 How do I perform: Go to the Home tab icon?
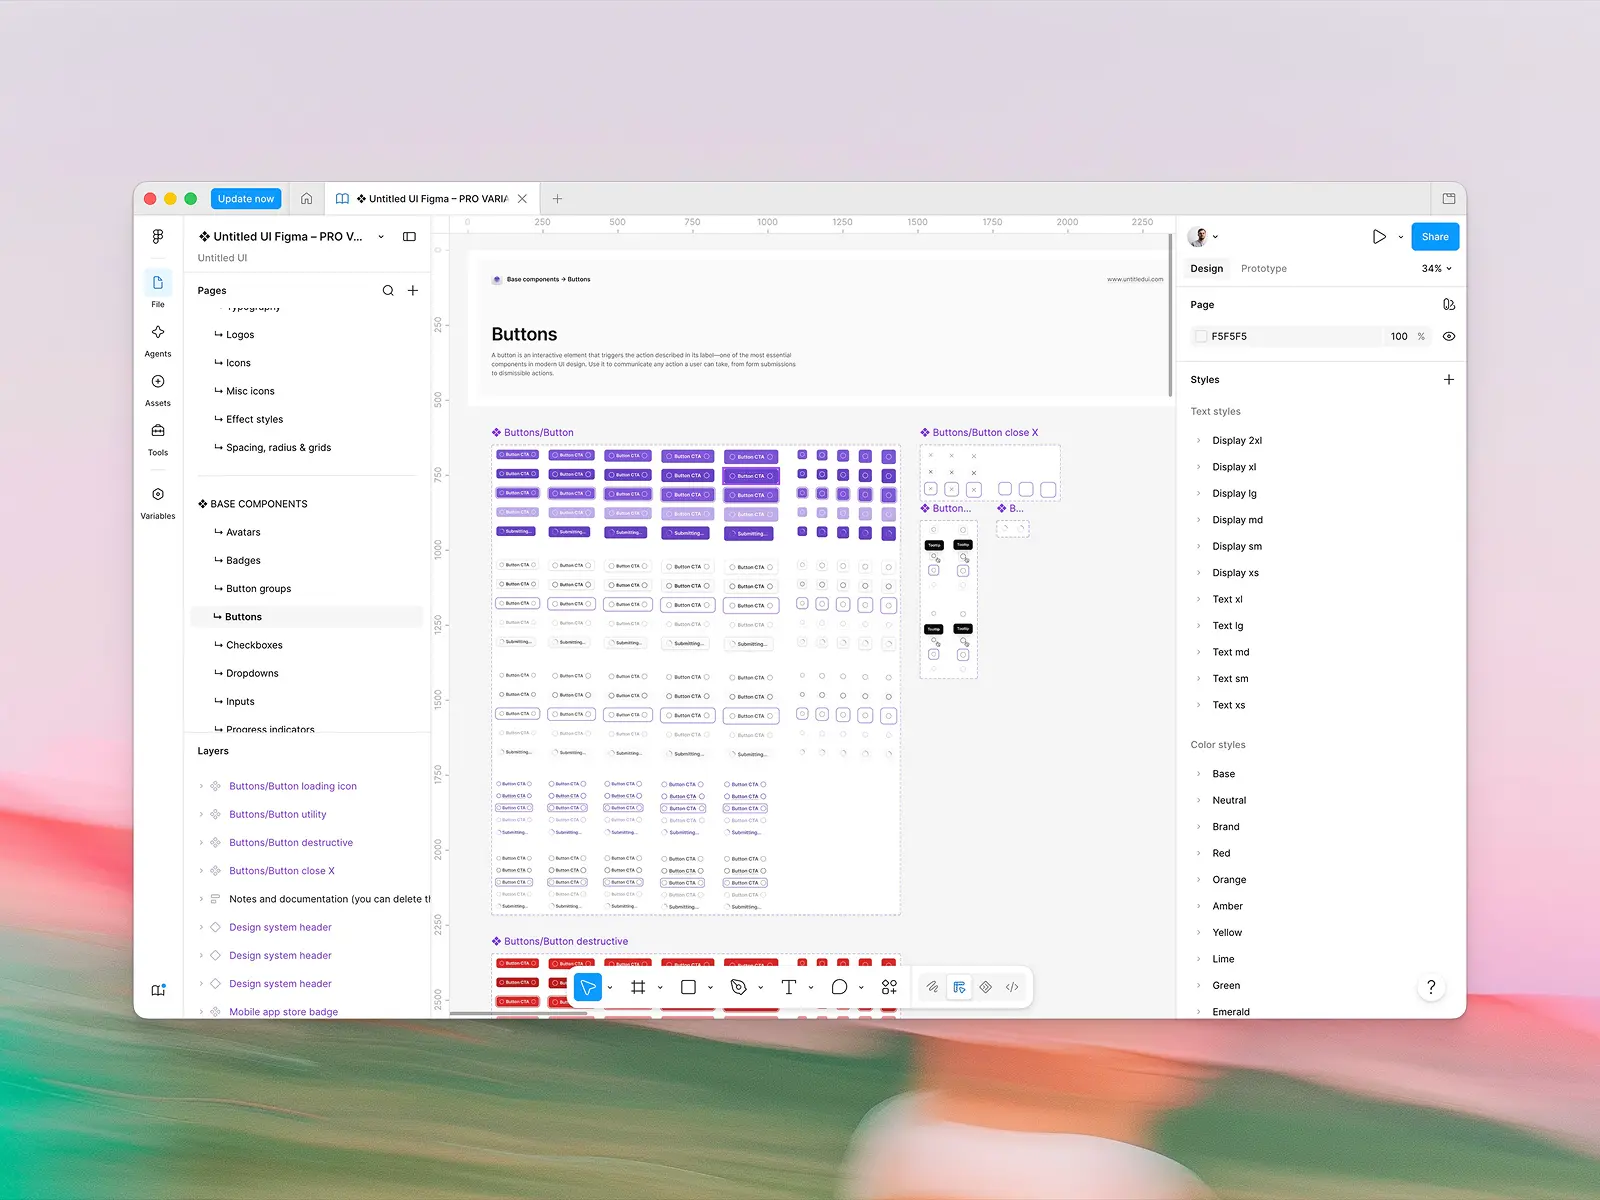click(307, 199)
